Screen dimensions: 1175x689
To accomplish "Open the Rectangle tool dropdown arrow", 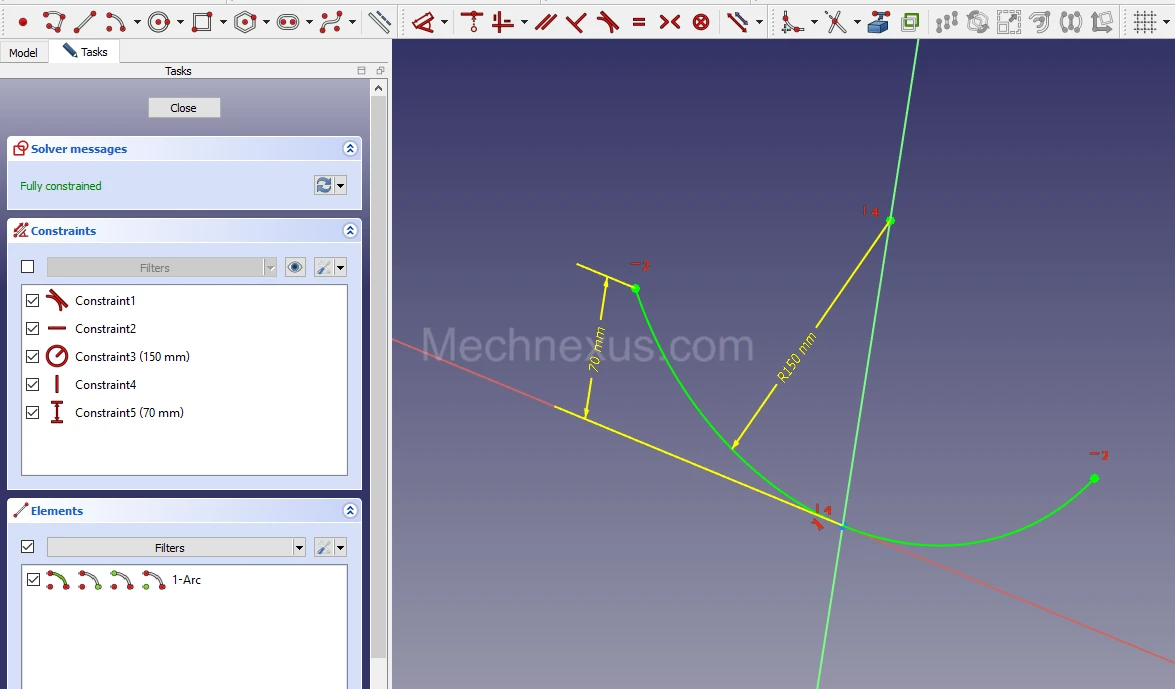I will [x=223, y=22].
